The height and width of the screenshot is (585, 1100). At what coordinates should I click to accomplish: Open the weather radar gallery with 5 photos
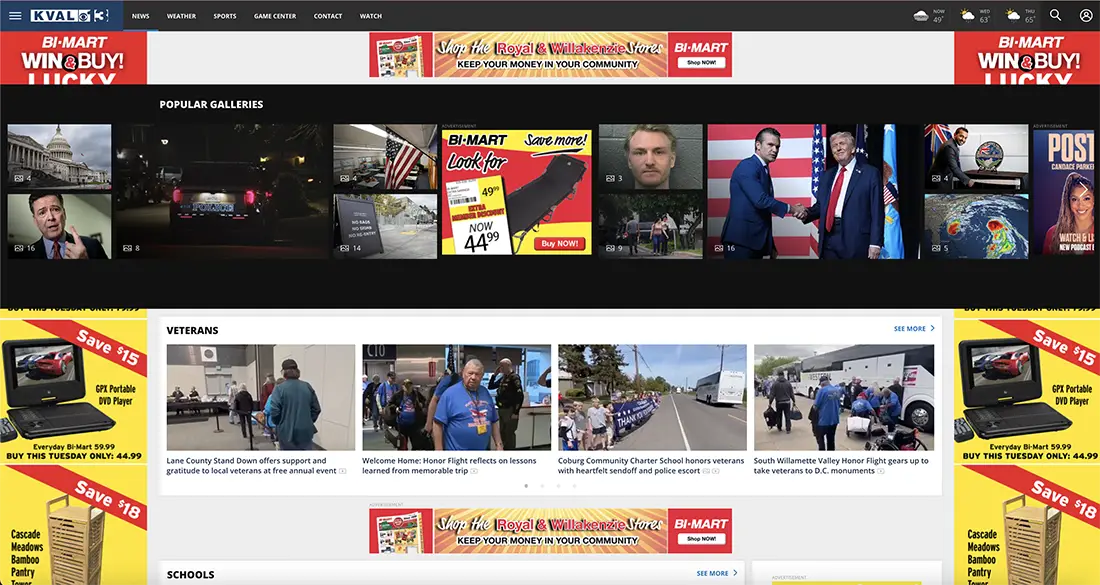coord(977,227)
